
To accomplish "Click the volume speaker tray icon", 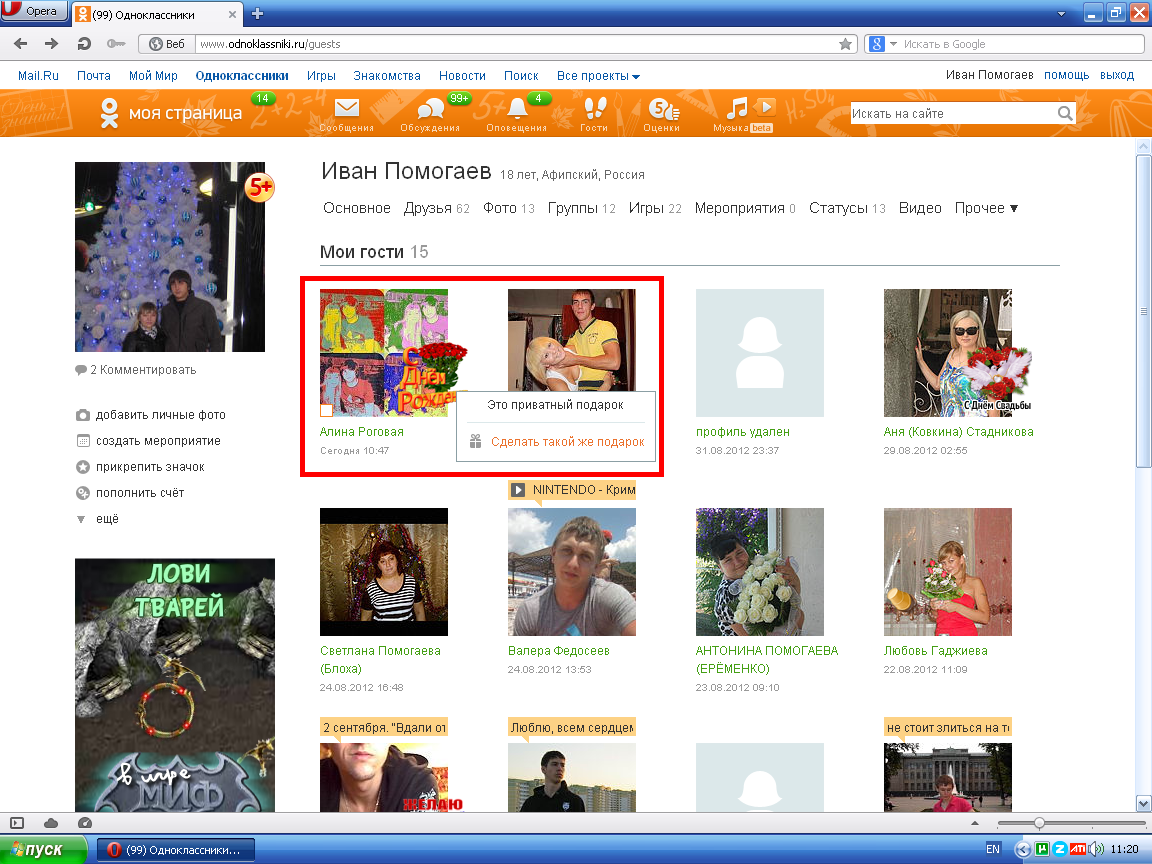I will click(x=1096, y=849).
